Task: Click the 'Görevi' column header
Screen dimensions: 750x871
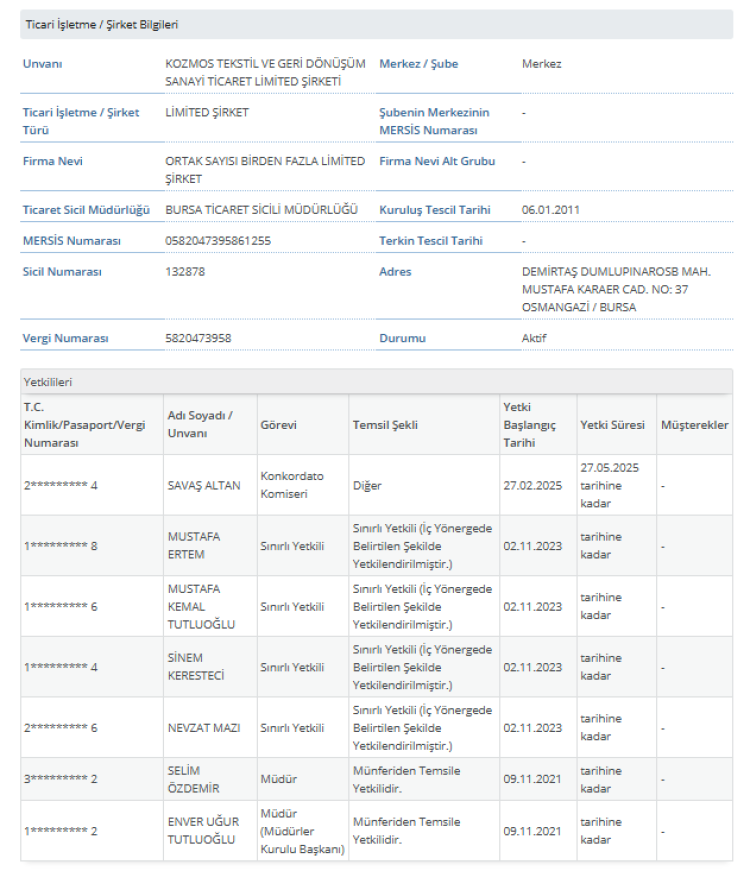Action: [x=278, y=425]
